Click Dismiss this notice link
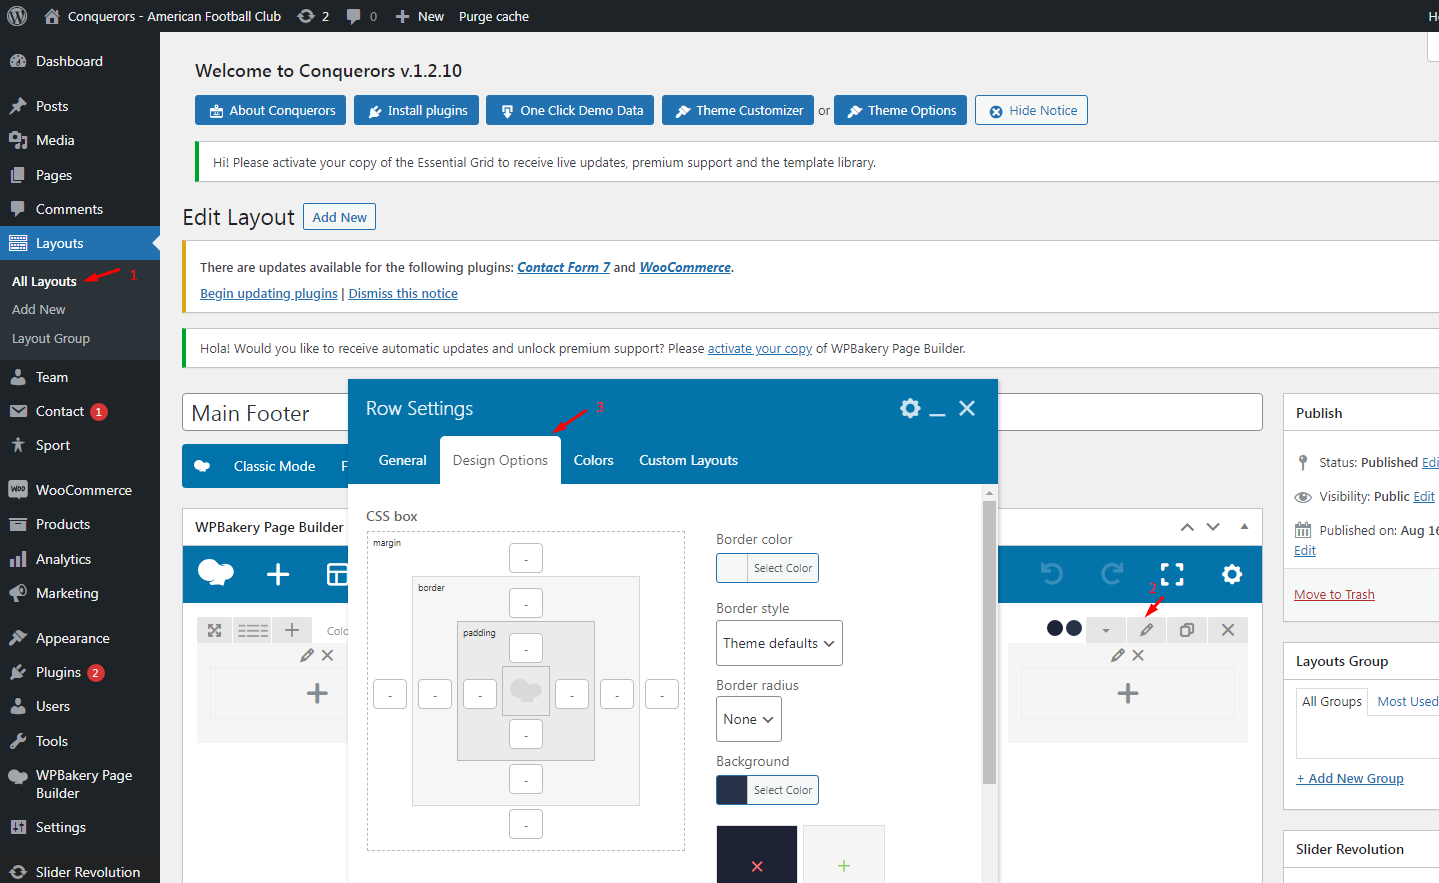Image resolution: width=1439 pixels, height=883 pixels. point(403,293)
